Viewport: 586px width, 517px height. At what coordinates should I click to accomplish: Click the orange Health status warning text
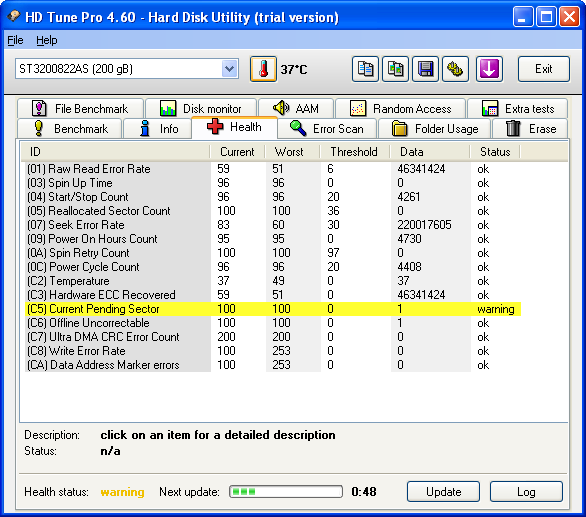122,492
